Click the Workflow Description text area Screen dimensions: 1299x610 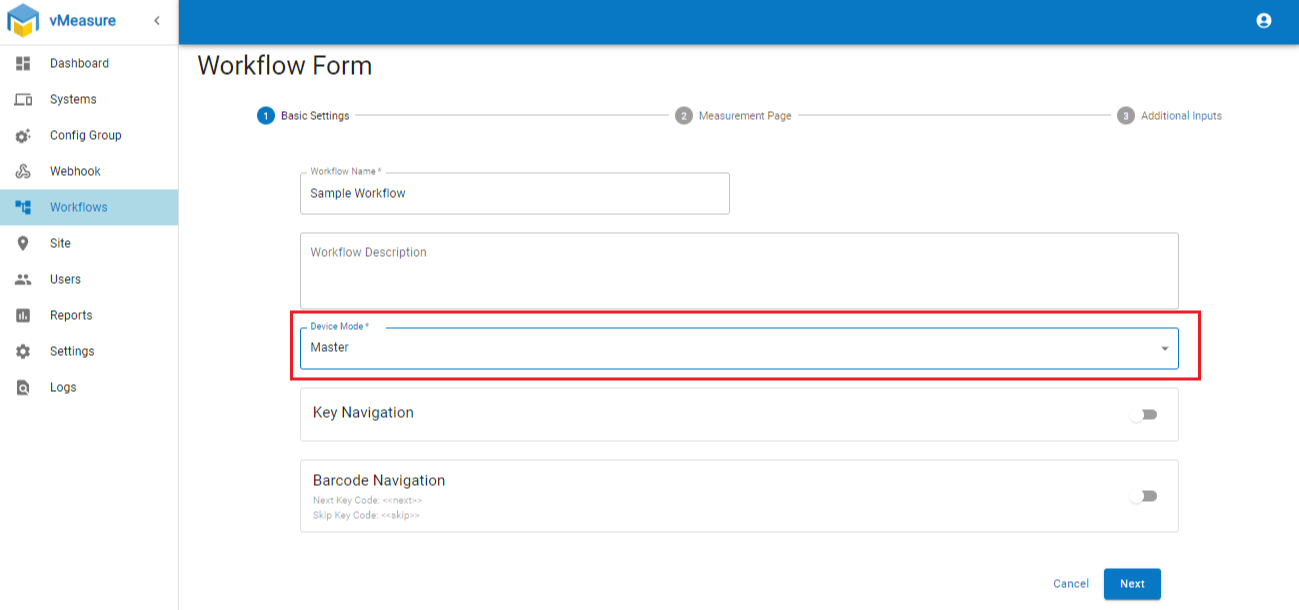click(x=739, y=271)
